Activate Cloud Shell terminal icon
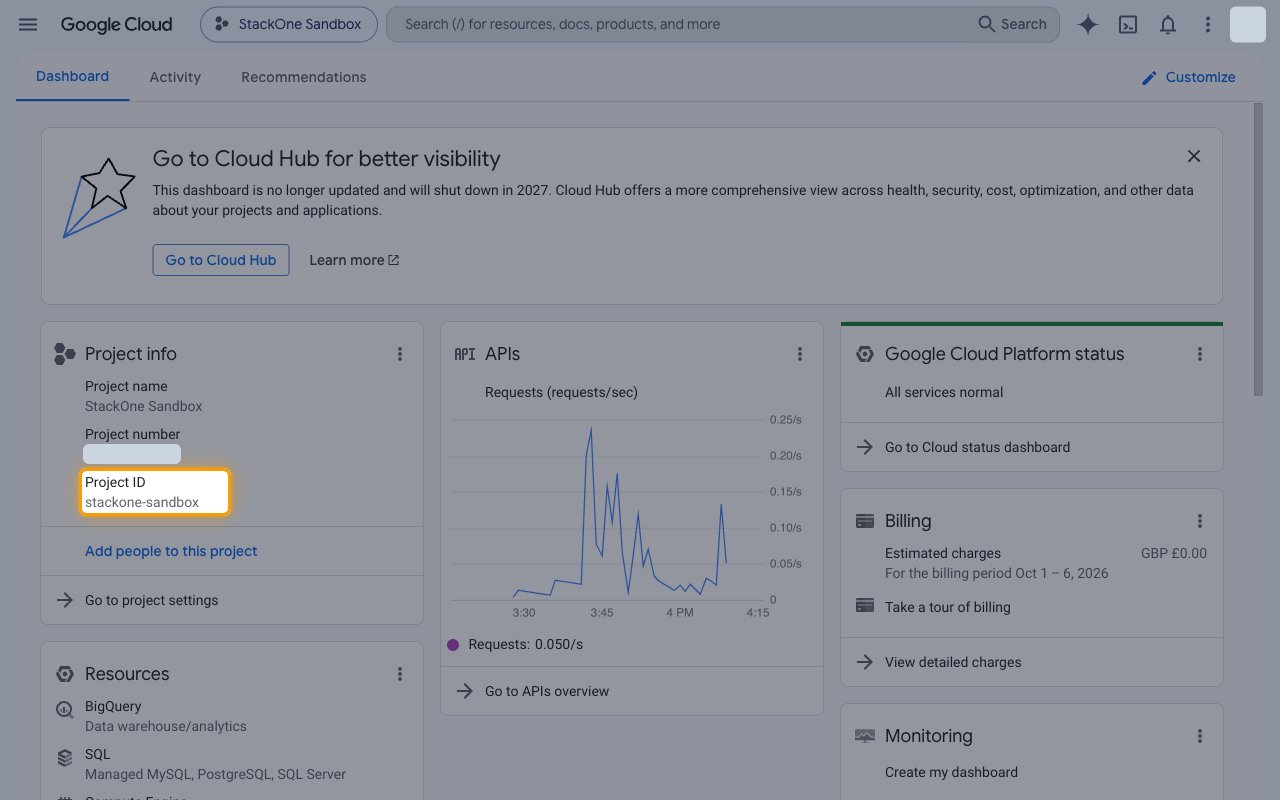Screen dimensions: 1280x800 coord(1128,25)
